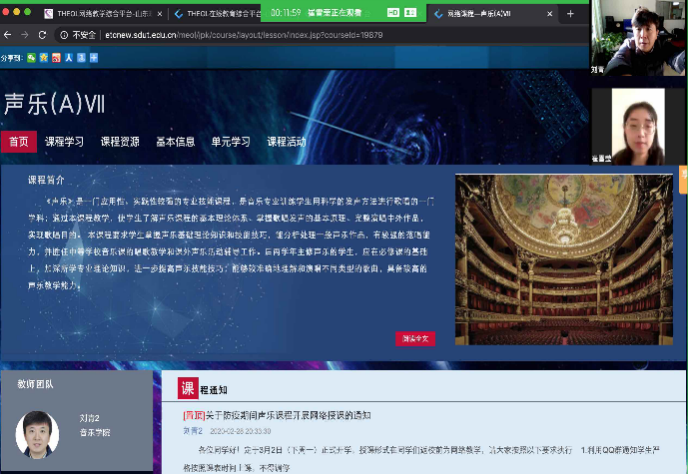
Task: Reload the current page
Action: tap(42, 34)
